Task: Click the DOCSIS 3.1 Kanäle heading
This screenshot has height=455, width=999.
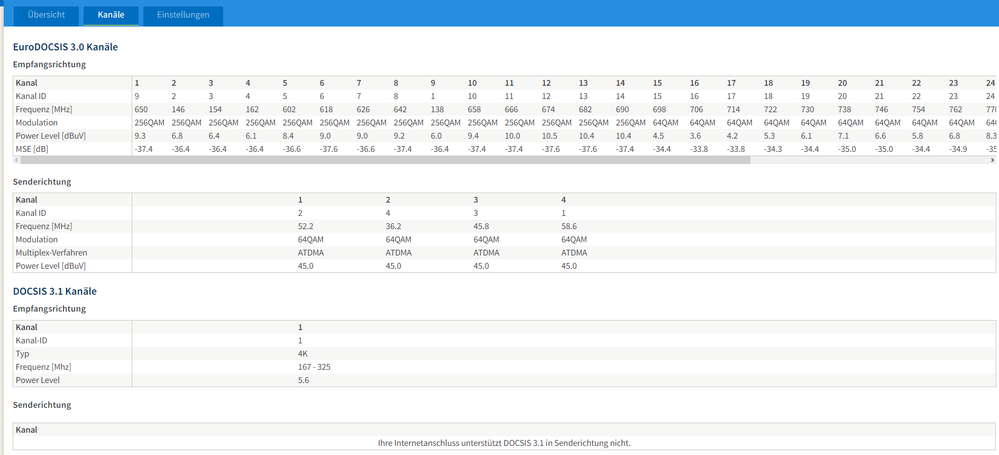Action: 55,291
